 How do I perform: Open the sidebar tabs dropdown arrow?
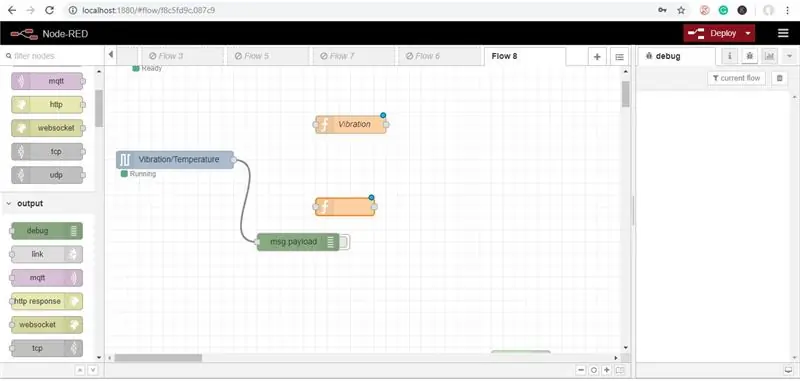point(790,56)
